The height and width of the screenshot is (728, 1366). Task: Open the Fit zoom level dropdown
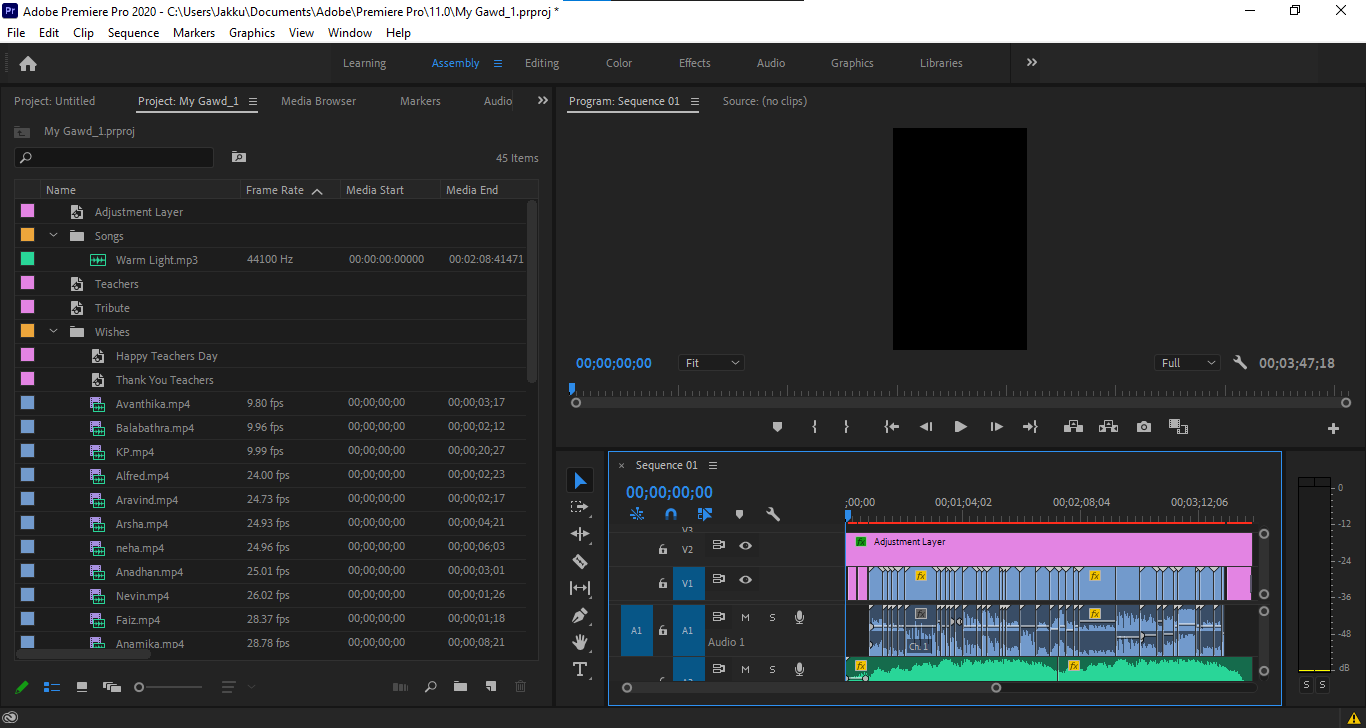(x=712, y=363)
